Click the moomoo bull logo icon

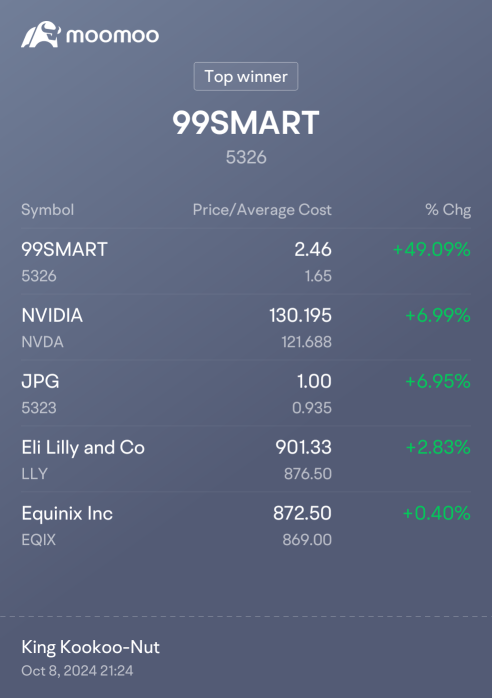[x=41, y=34]
